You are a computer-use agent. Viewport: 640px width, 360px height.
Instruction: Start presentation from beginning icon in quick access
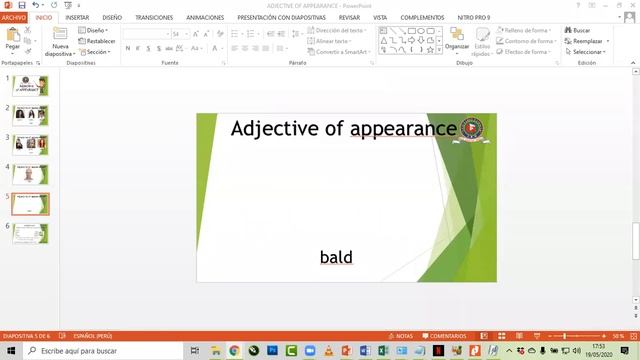(68, 5)
